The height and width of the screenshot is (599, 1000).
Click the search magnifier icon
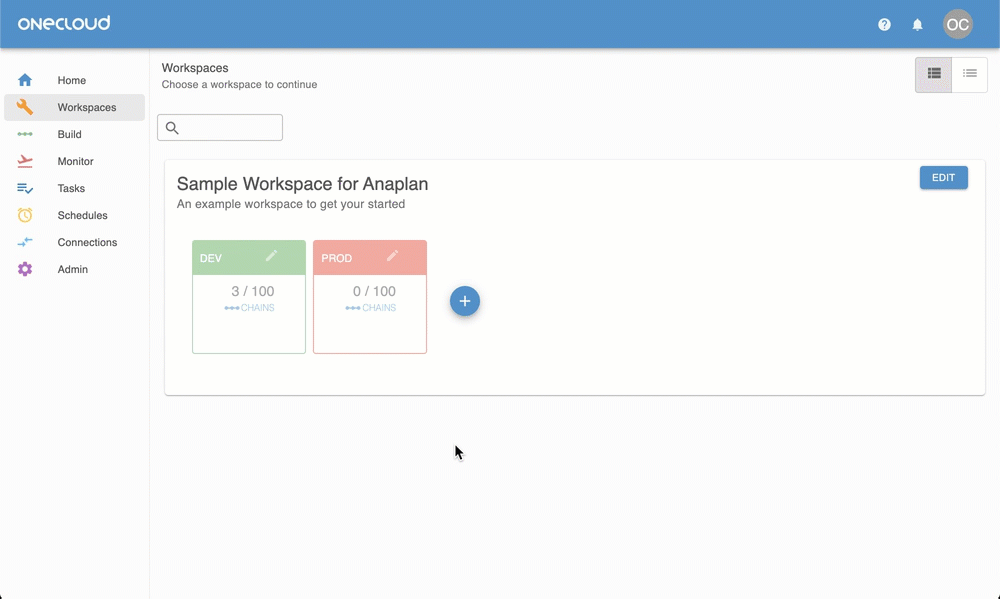pos(172,128)
